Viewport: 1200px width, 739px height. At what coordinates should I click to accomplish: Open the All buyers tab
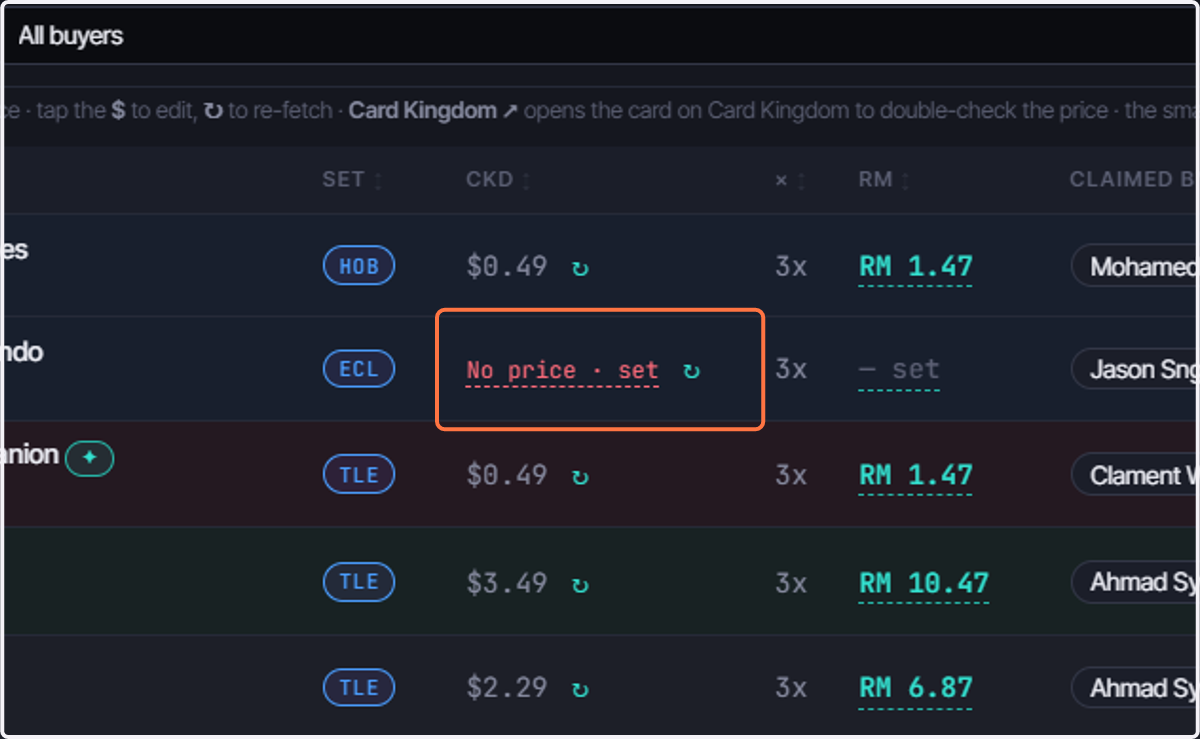70,36
